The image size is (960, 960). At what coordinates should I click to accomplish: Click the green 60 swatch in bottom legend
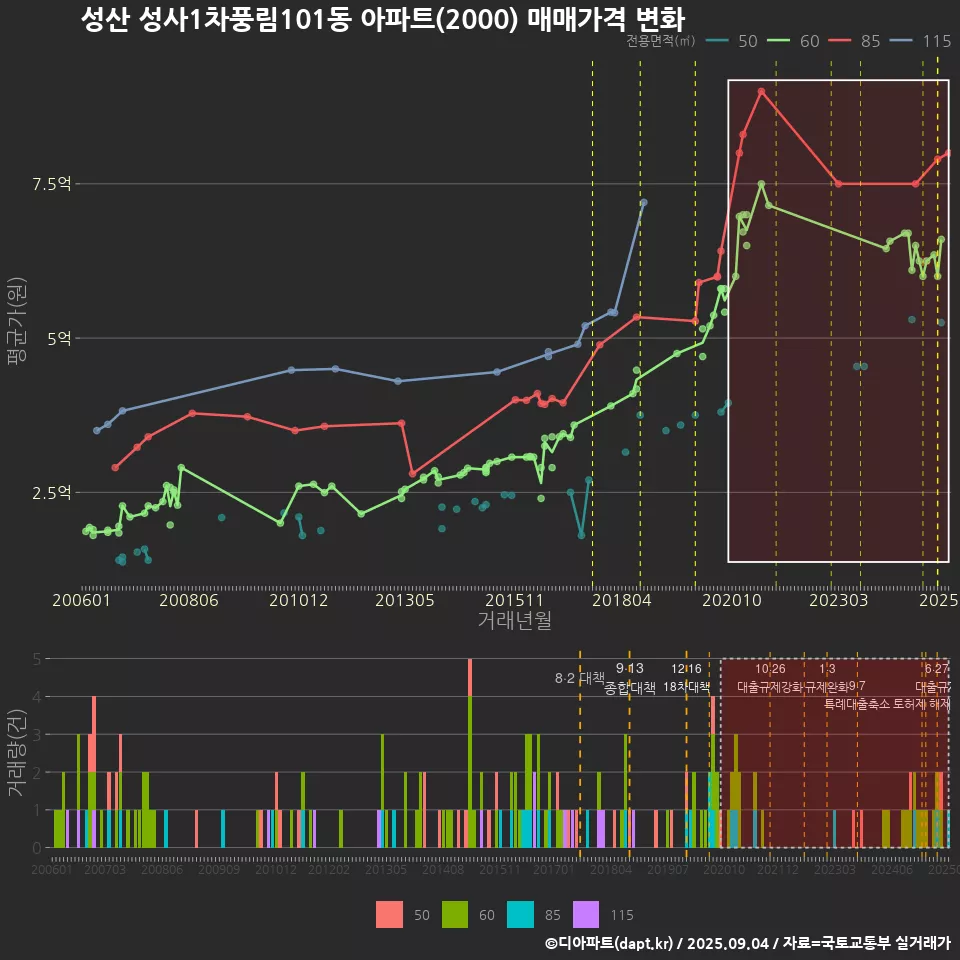click(x=455, y=915)
